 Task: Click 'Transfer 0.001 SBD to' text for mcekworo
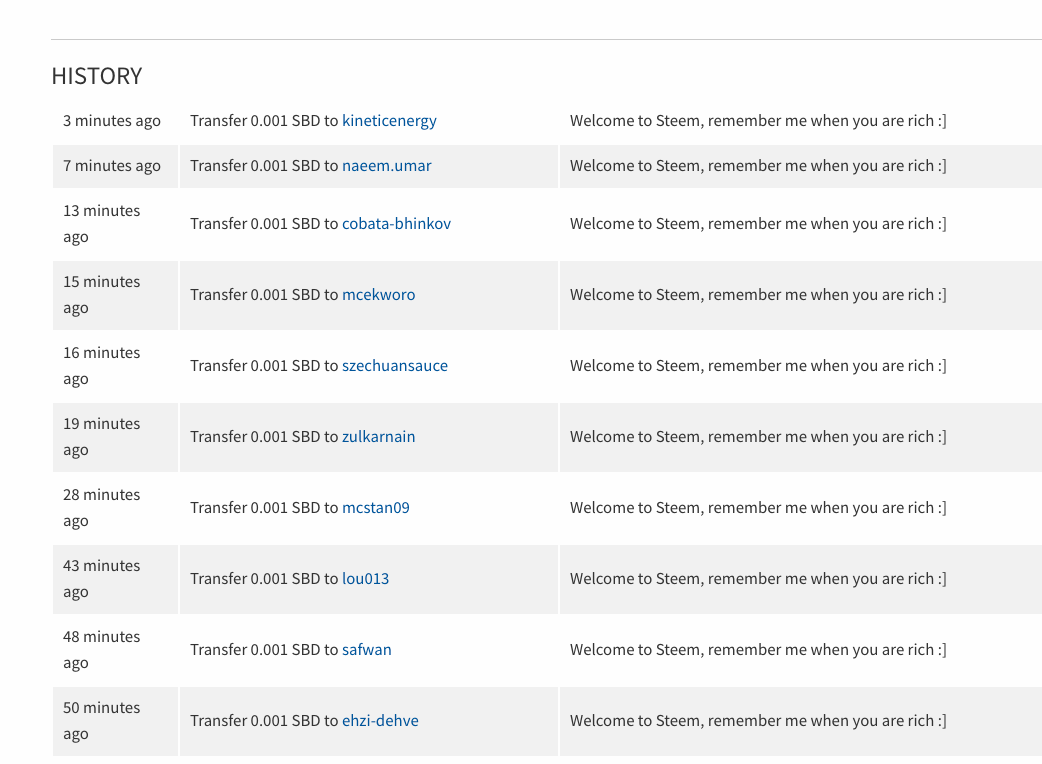coord(264,295)
